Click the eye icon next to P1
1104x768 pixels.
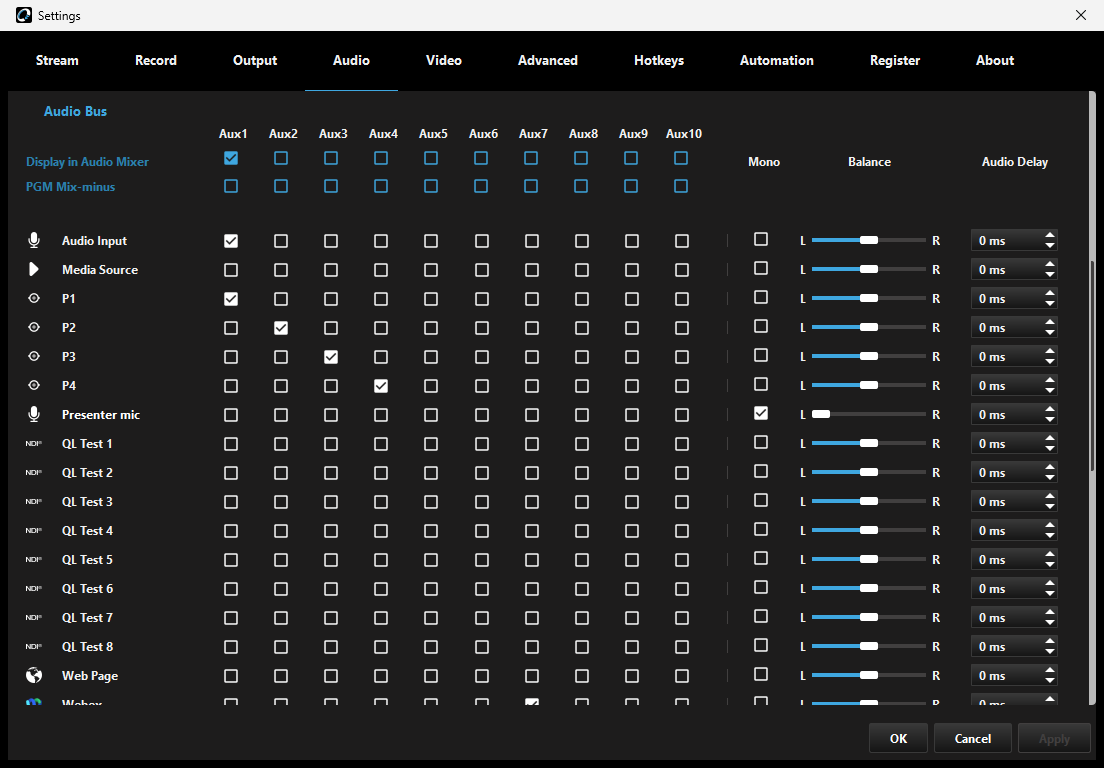[x=34, y=298]
